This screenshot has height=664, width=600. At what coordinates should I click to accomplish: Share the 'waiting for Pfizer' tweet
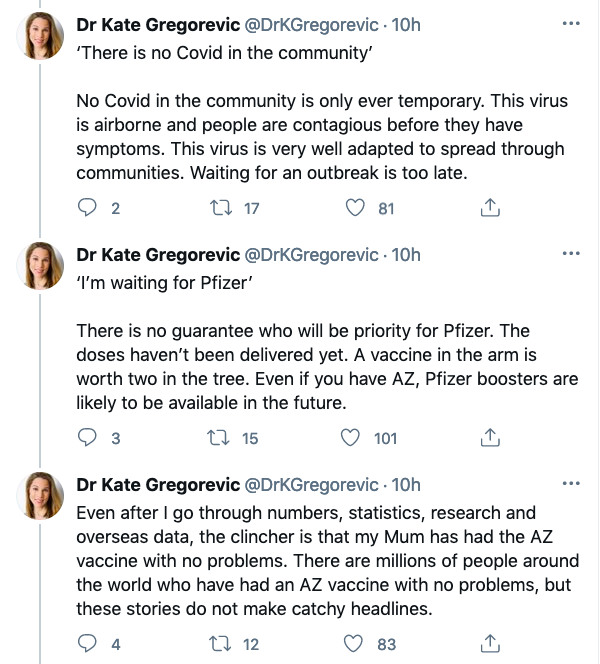[490, 438]
